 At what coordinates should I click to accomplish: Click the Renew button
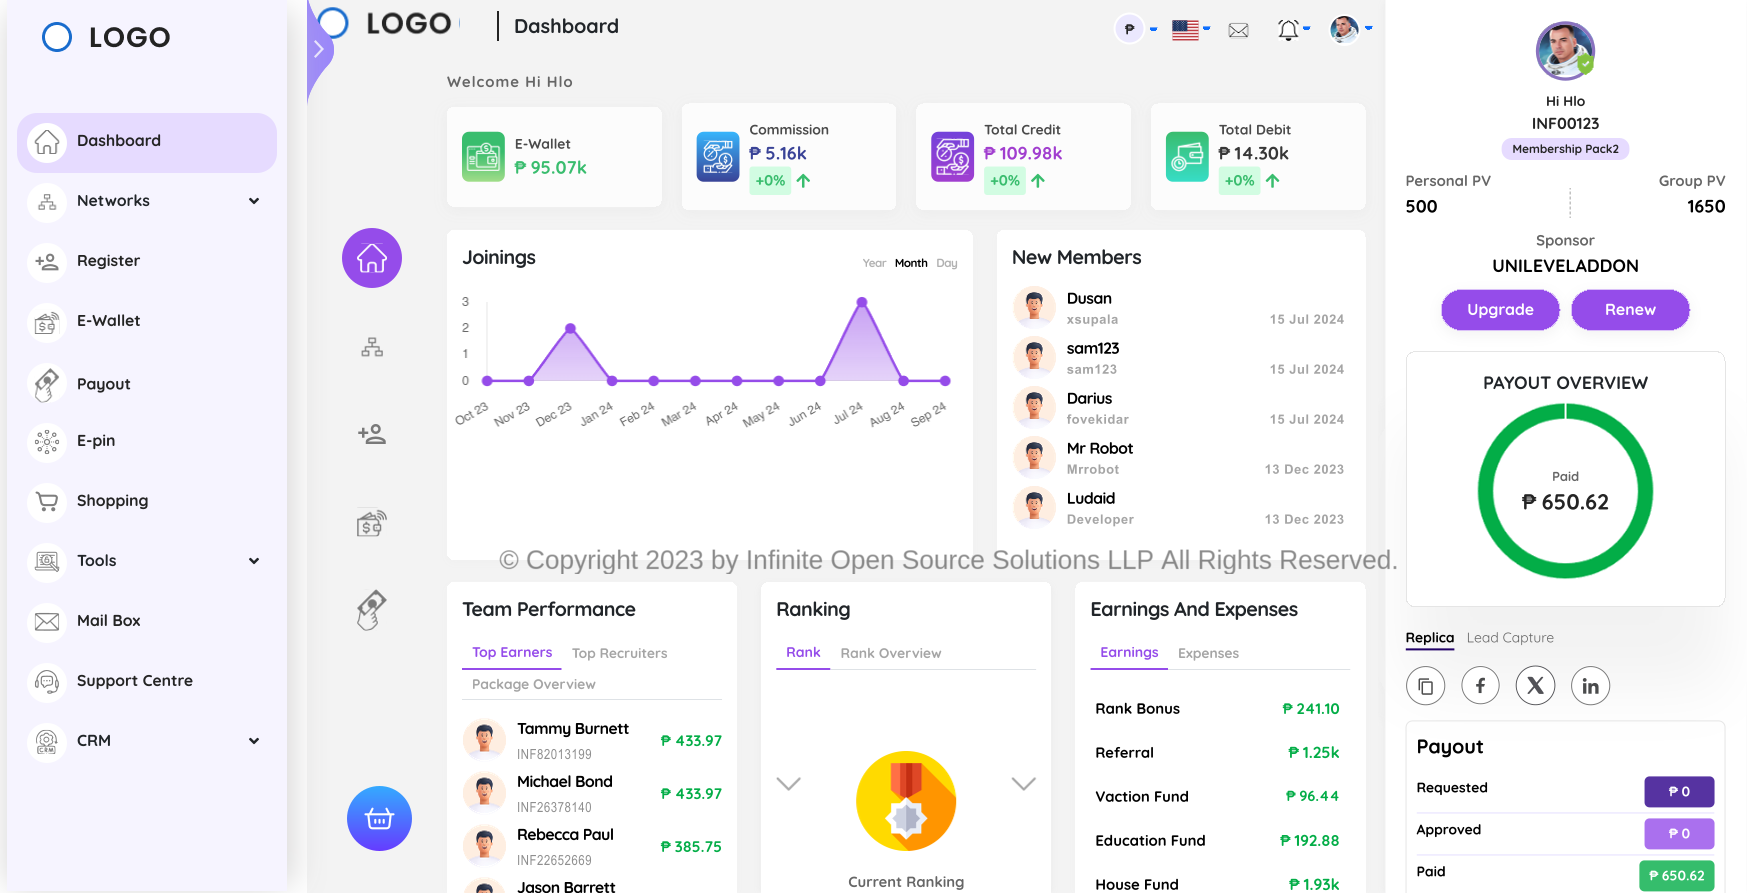pyautogui.click(x=1630, y=310)
